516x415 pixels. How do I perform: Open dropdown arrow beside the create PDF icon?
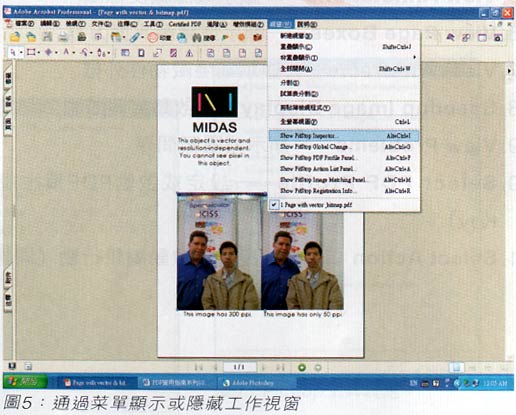click(124, 38)
